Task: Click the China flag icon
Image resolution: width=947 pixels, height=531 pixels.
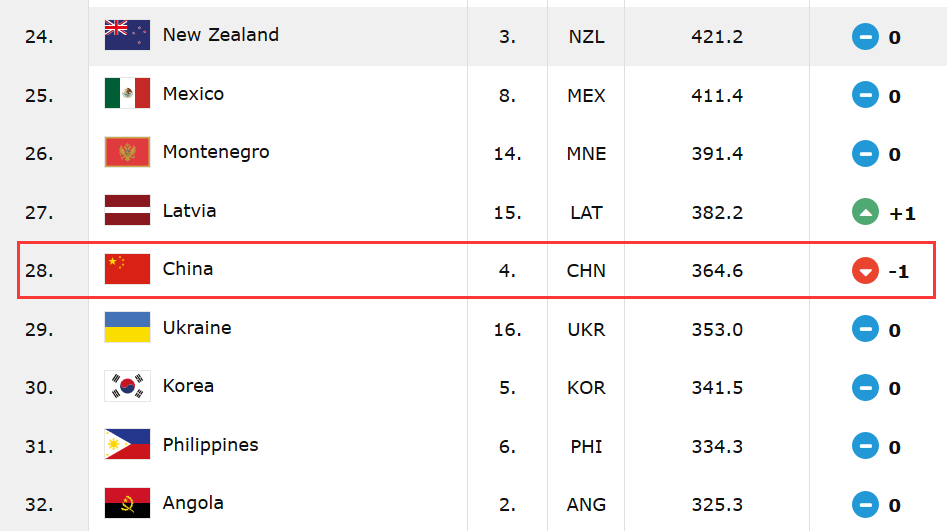Action: [127, 269]
